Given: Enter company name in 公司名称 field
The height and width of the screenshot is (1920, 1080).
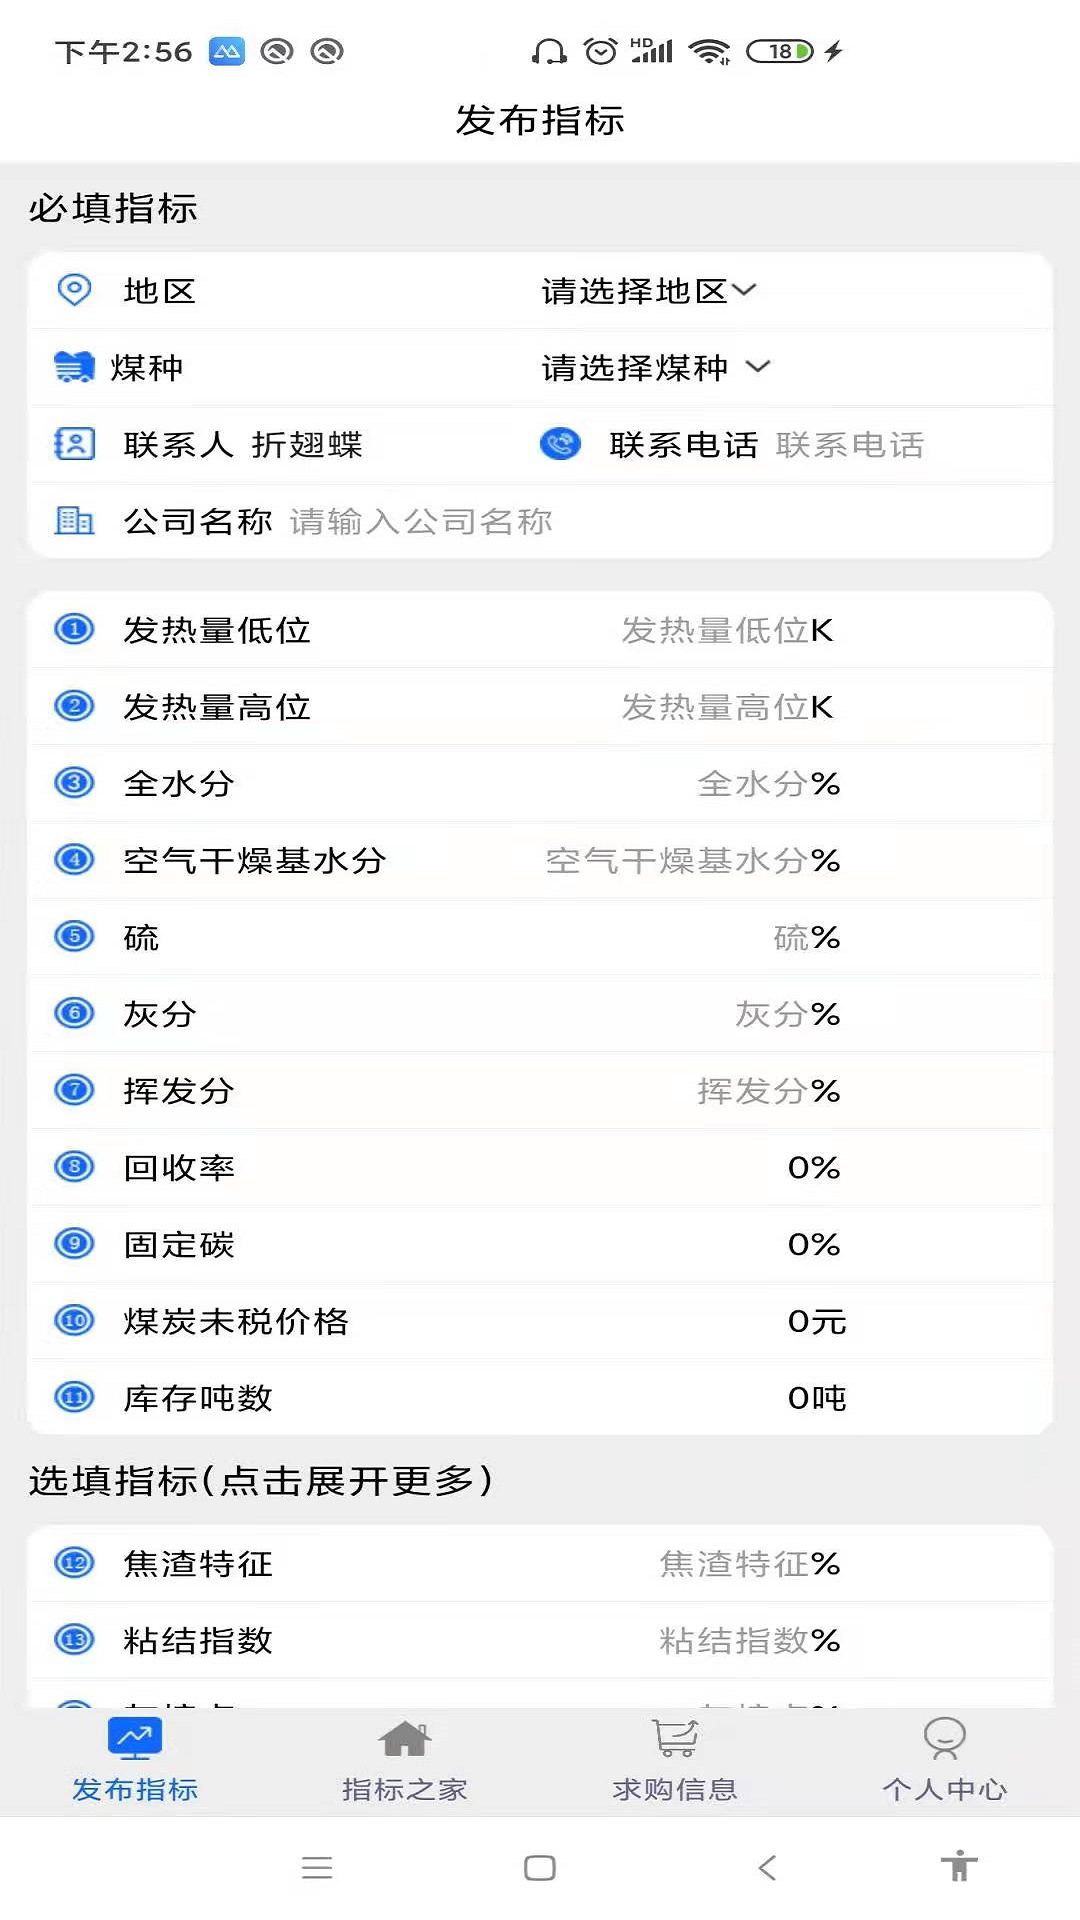Looking at the screenshot, I should pos(420,521).
